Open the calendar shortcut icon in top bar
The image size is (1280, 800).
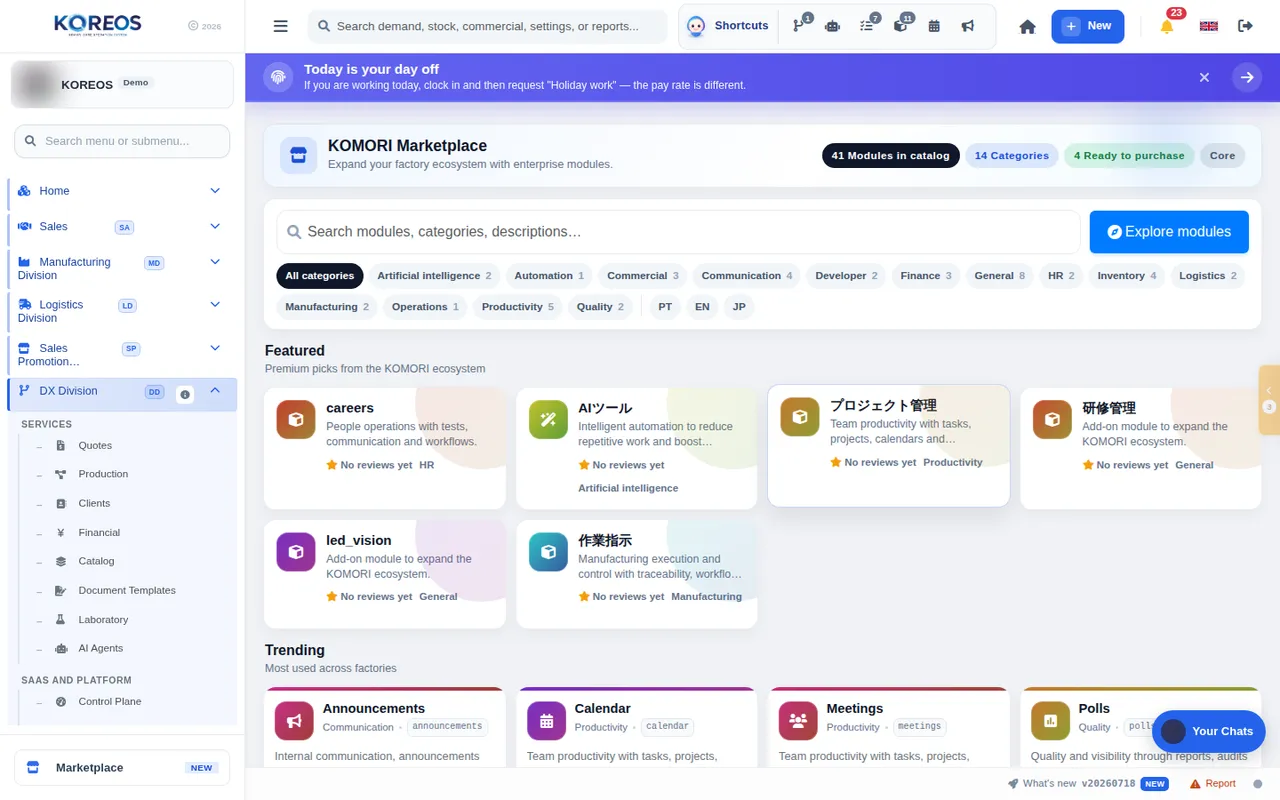934,26
